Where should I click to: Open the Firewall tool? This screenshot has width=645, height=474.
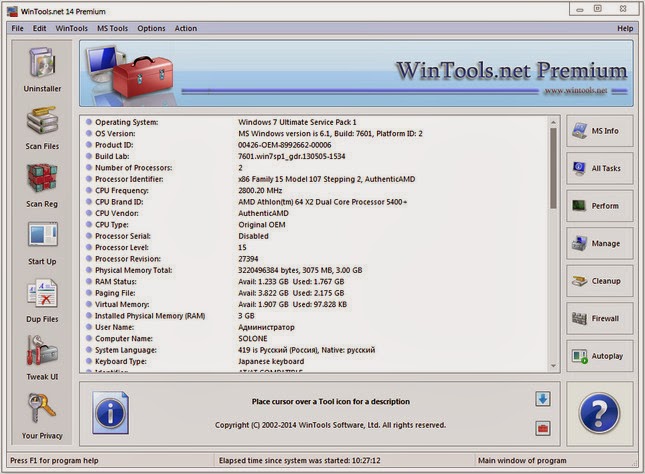click(x=599, y=318)
